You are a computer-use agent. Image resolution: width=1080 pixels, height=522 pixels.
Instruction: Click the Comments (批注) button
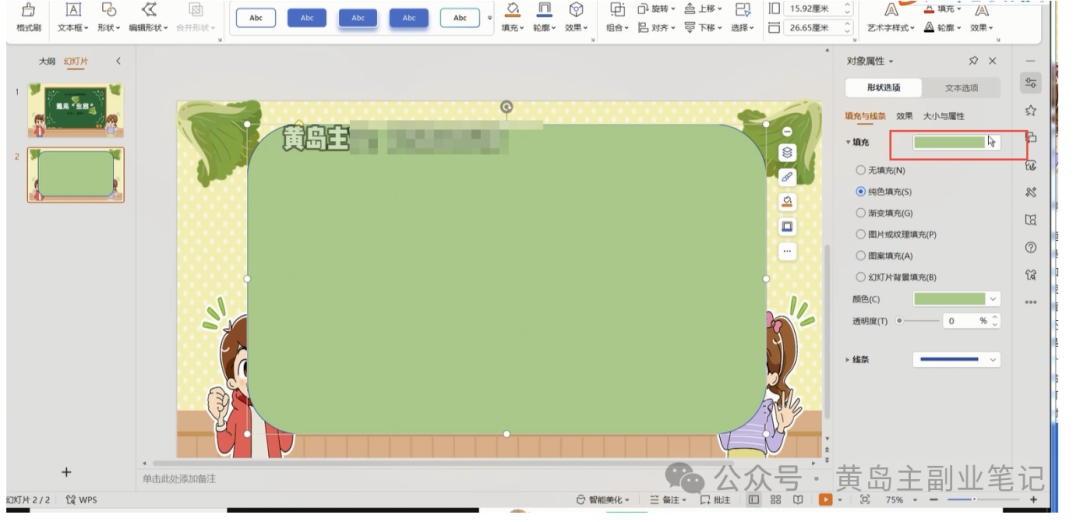[x=715, y=499]
